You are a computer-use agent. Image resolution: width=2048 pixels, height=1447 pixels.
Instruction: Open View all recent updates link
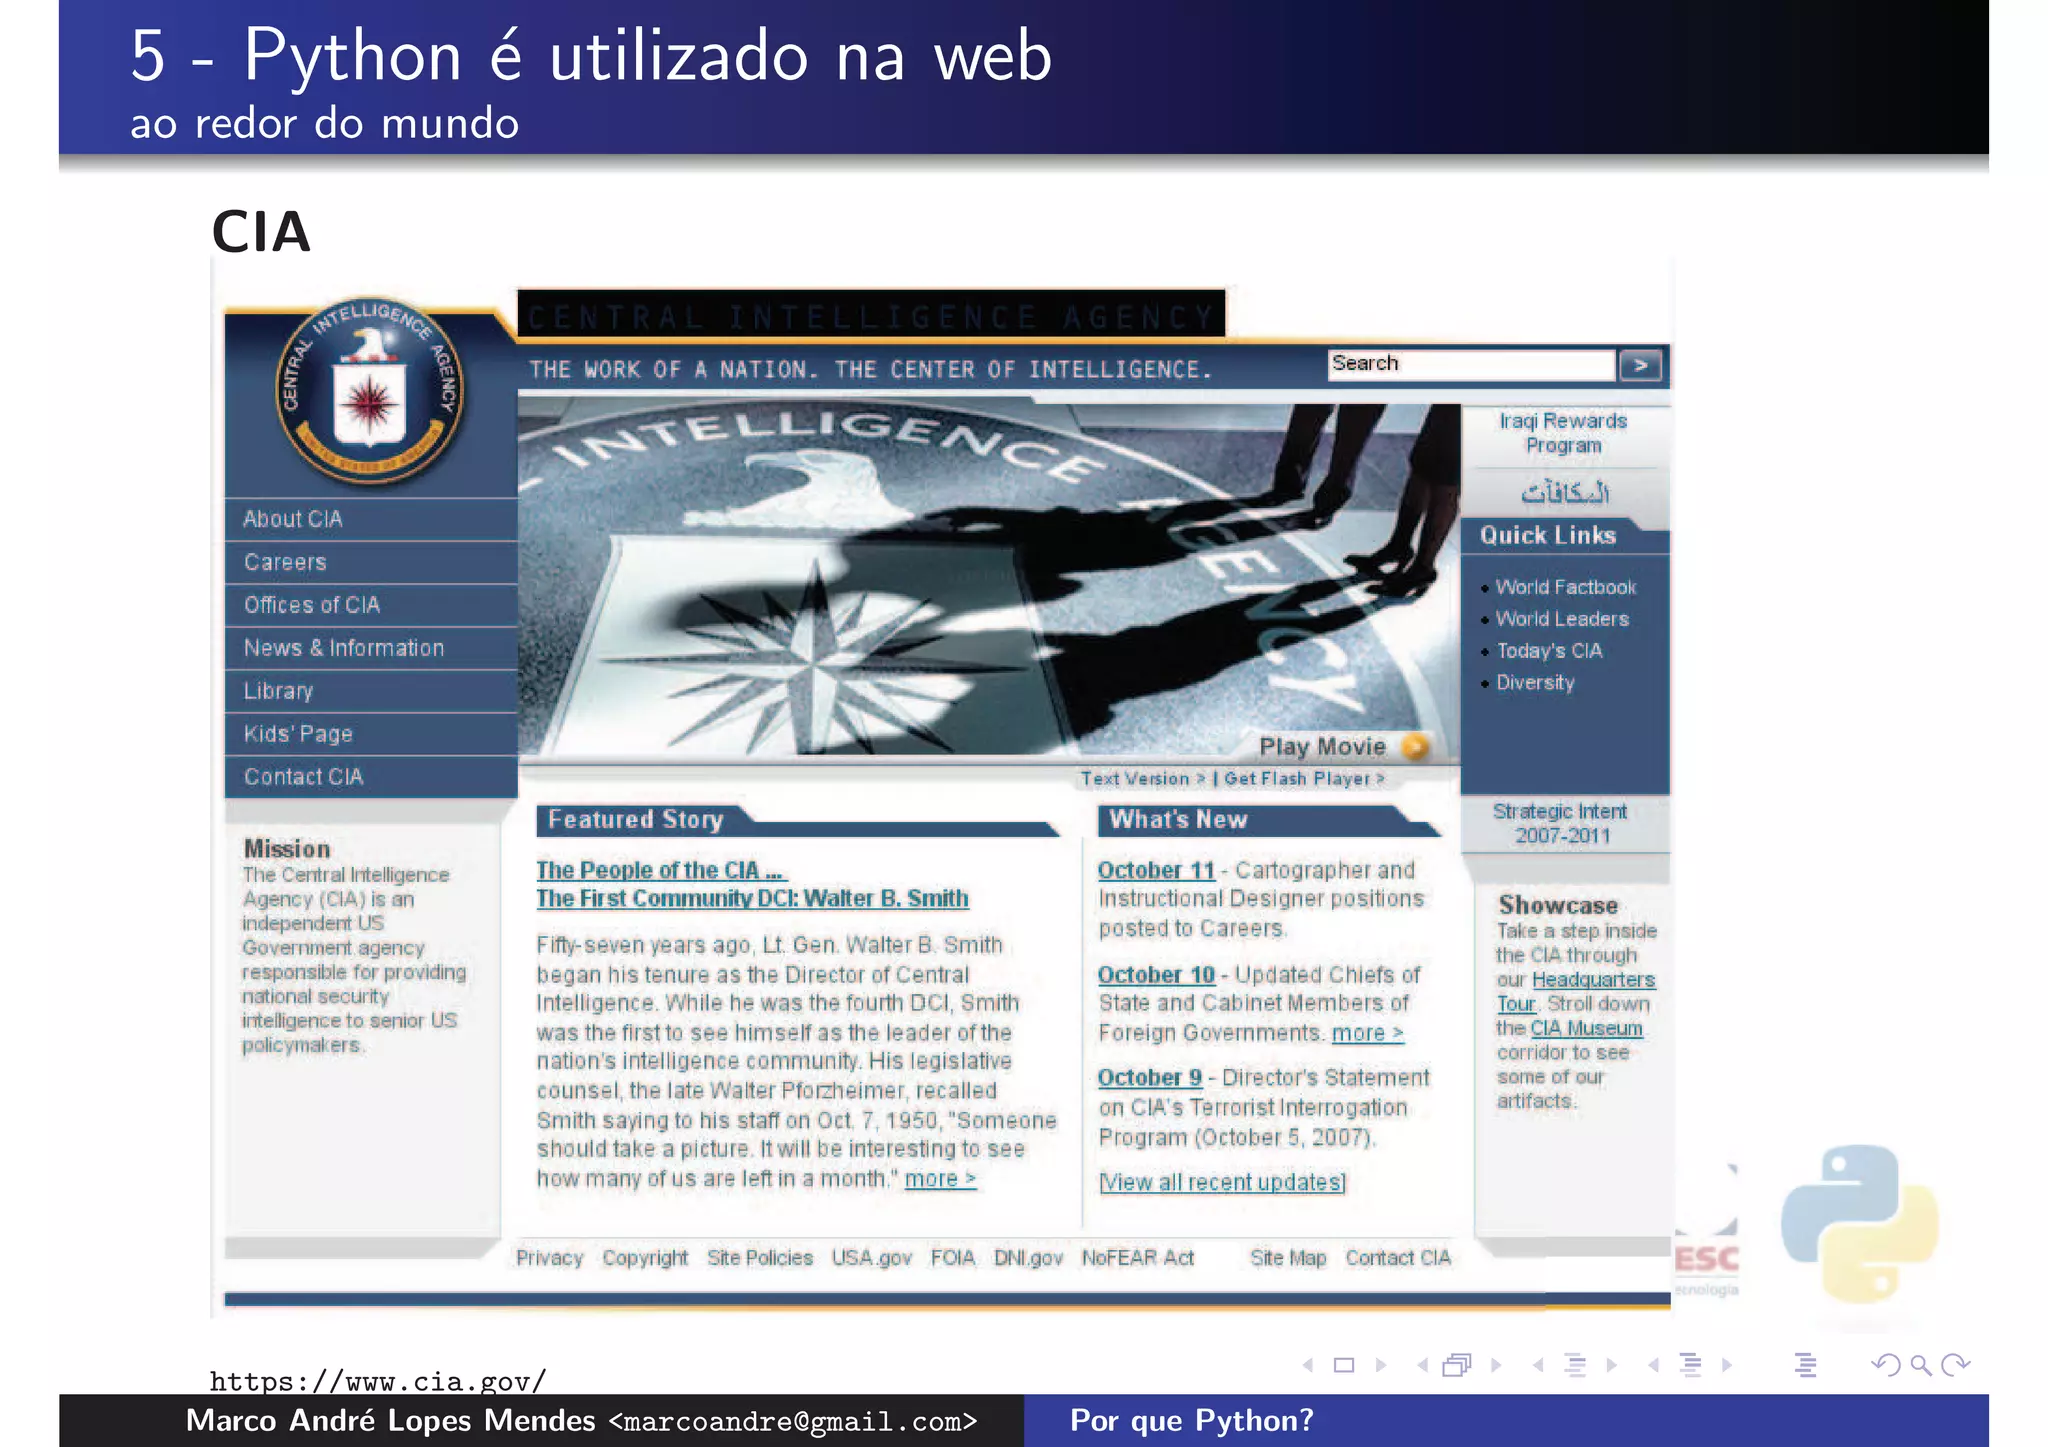tap(1222, 1182)
